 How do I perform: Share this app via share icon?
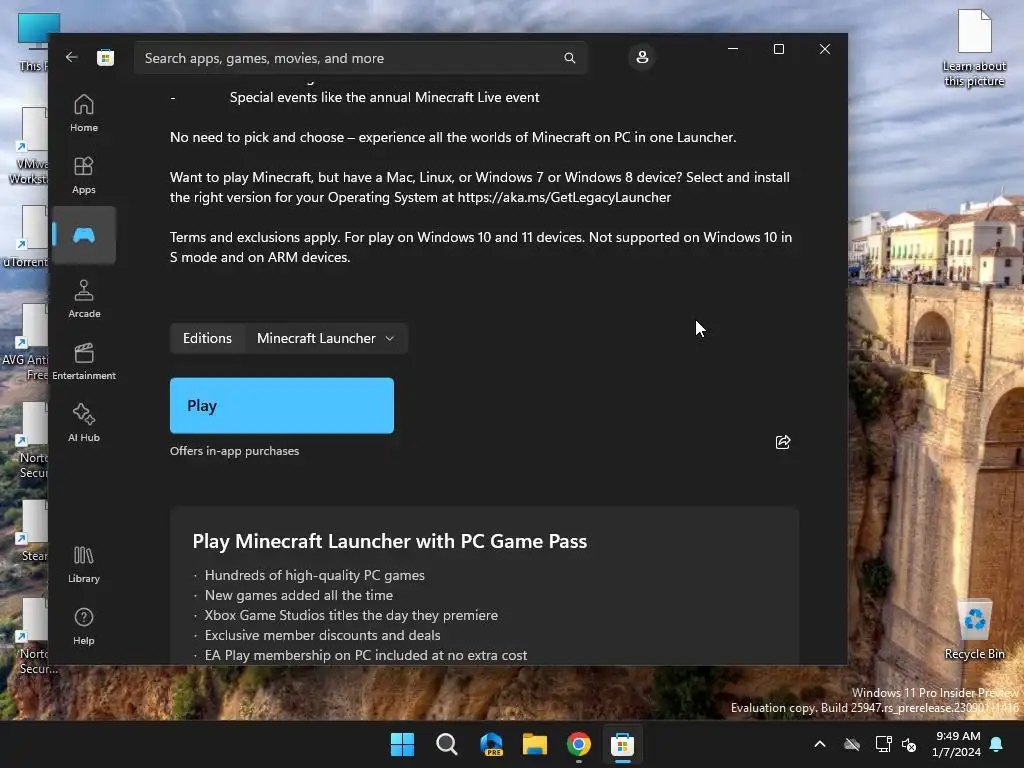coord(782,442)
